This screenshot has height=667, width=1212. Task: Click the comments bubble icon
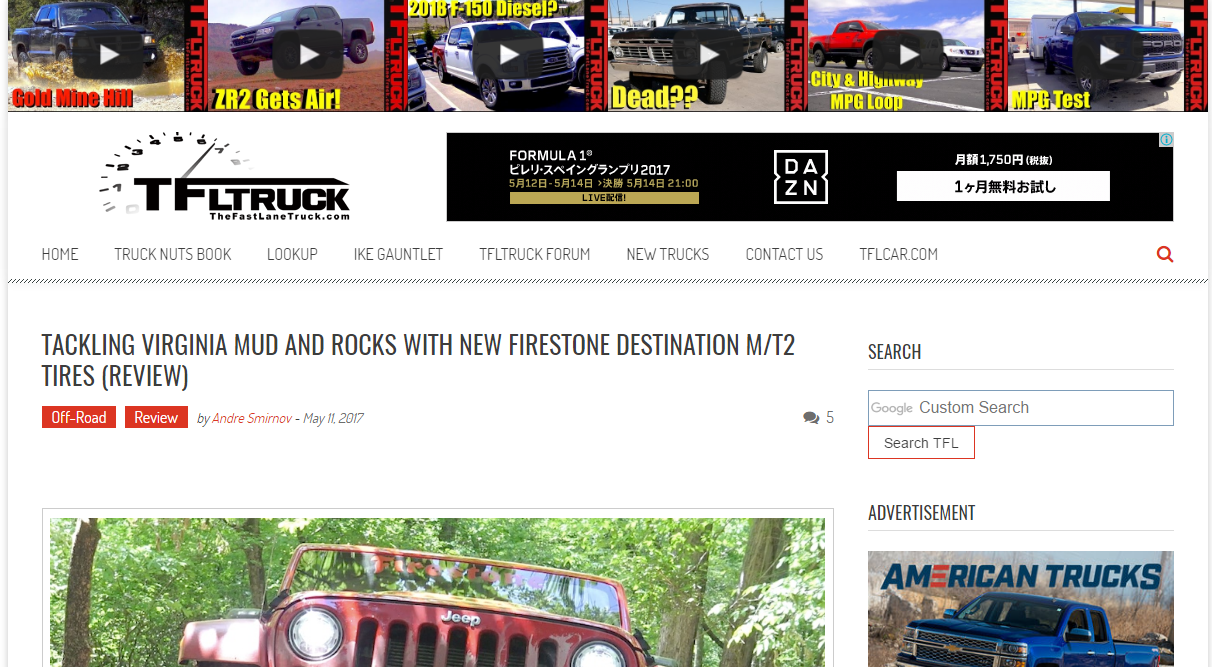811,418
